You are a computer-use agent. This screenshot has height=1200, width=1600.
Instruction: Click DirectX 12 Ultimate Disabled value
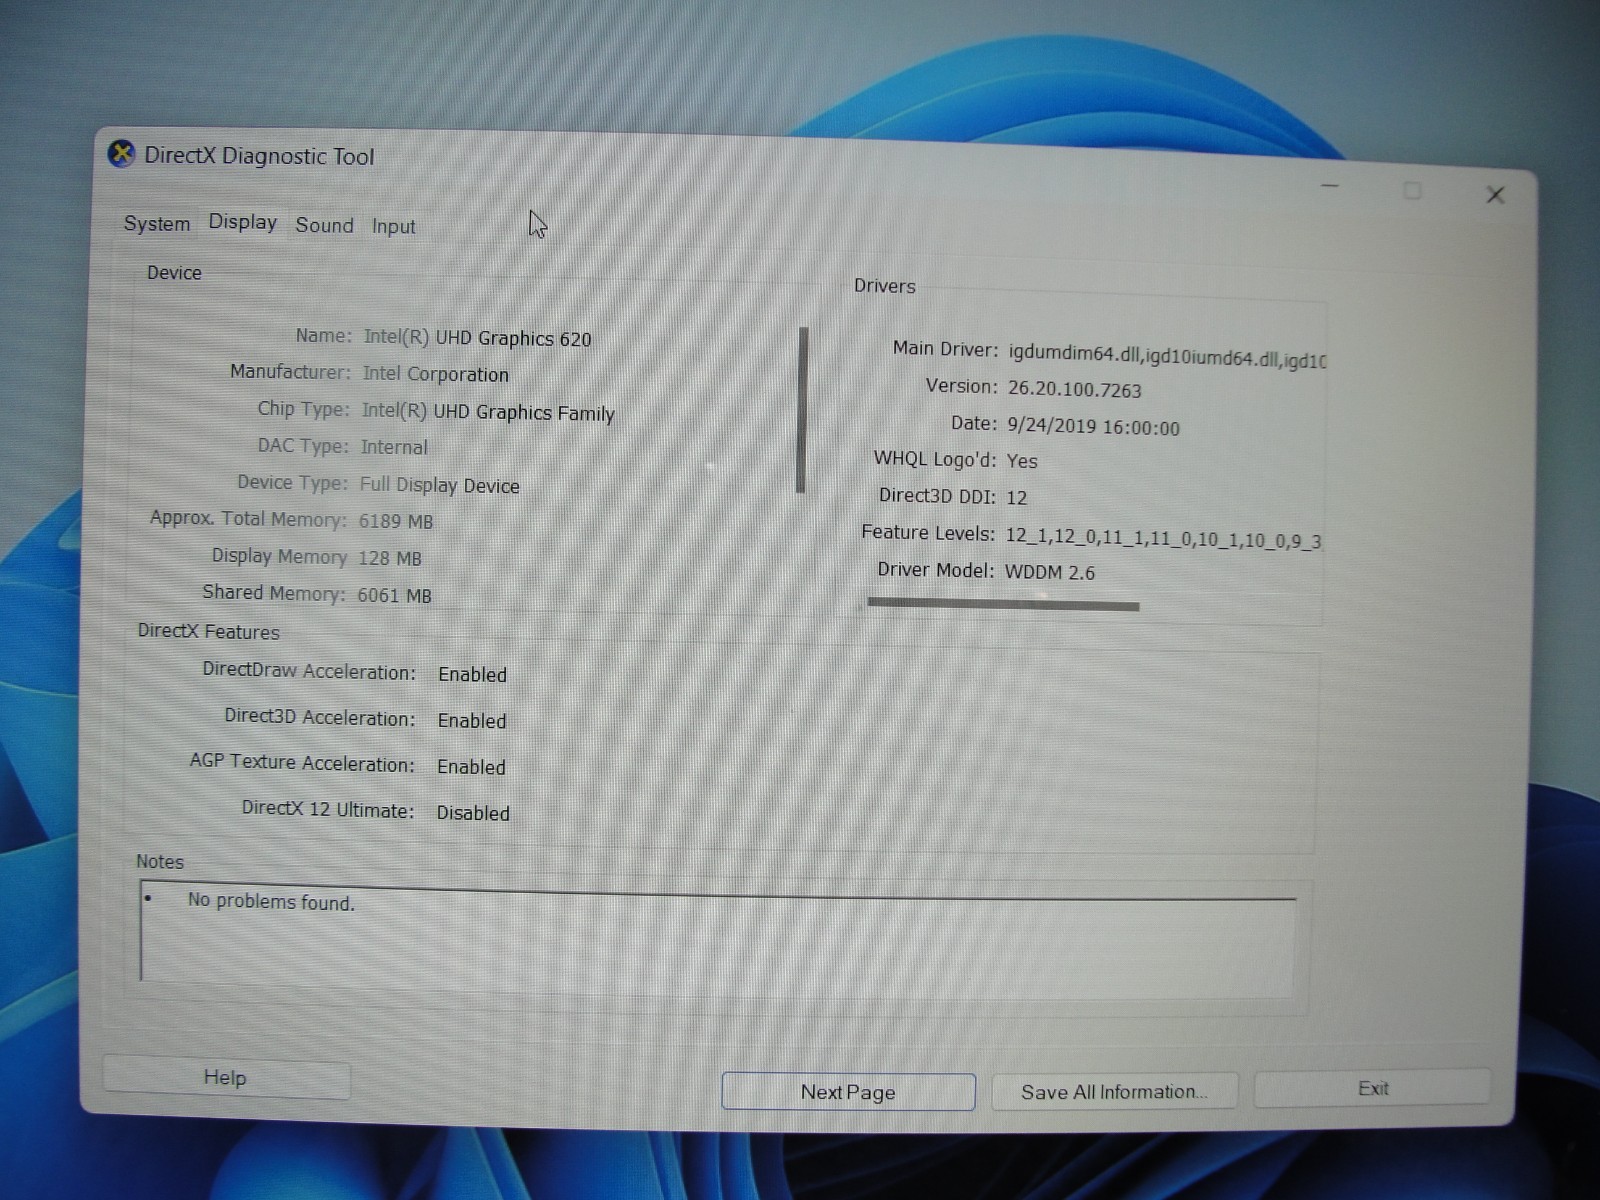tap(473, 813)
